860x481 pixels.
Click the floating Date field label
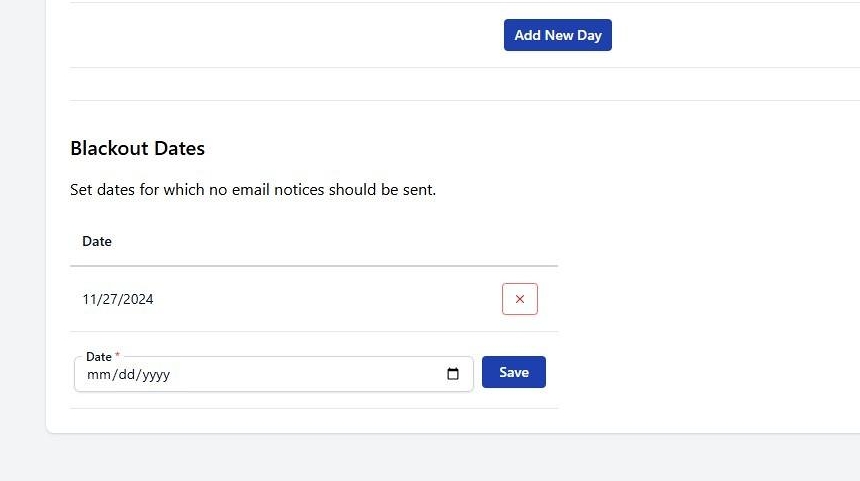[x=98, y=357]
